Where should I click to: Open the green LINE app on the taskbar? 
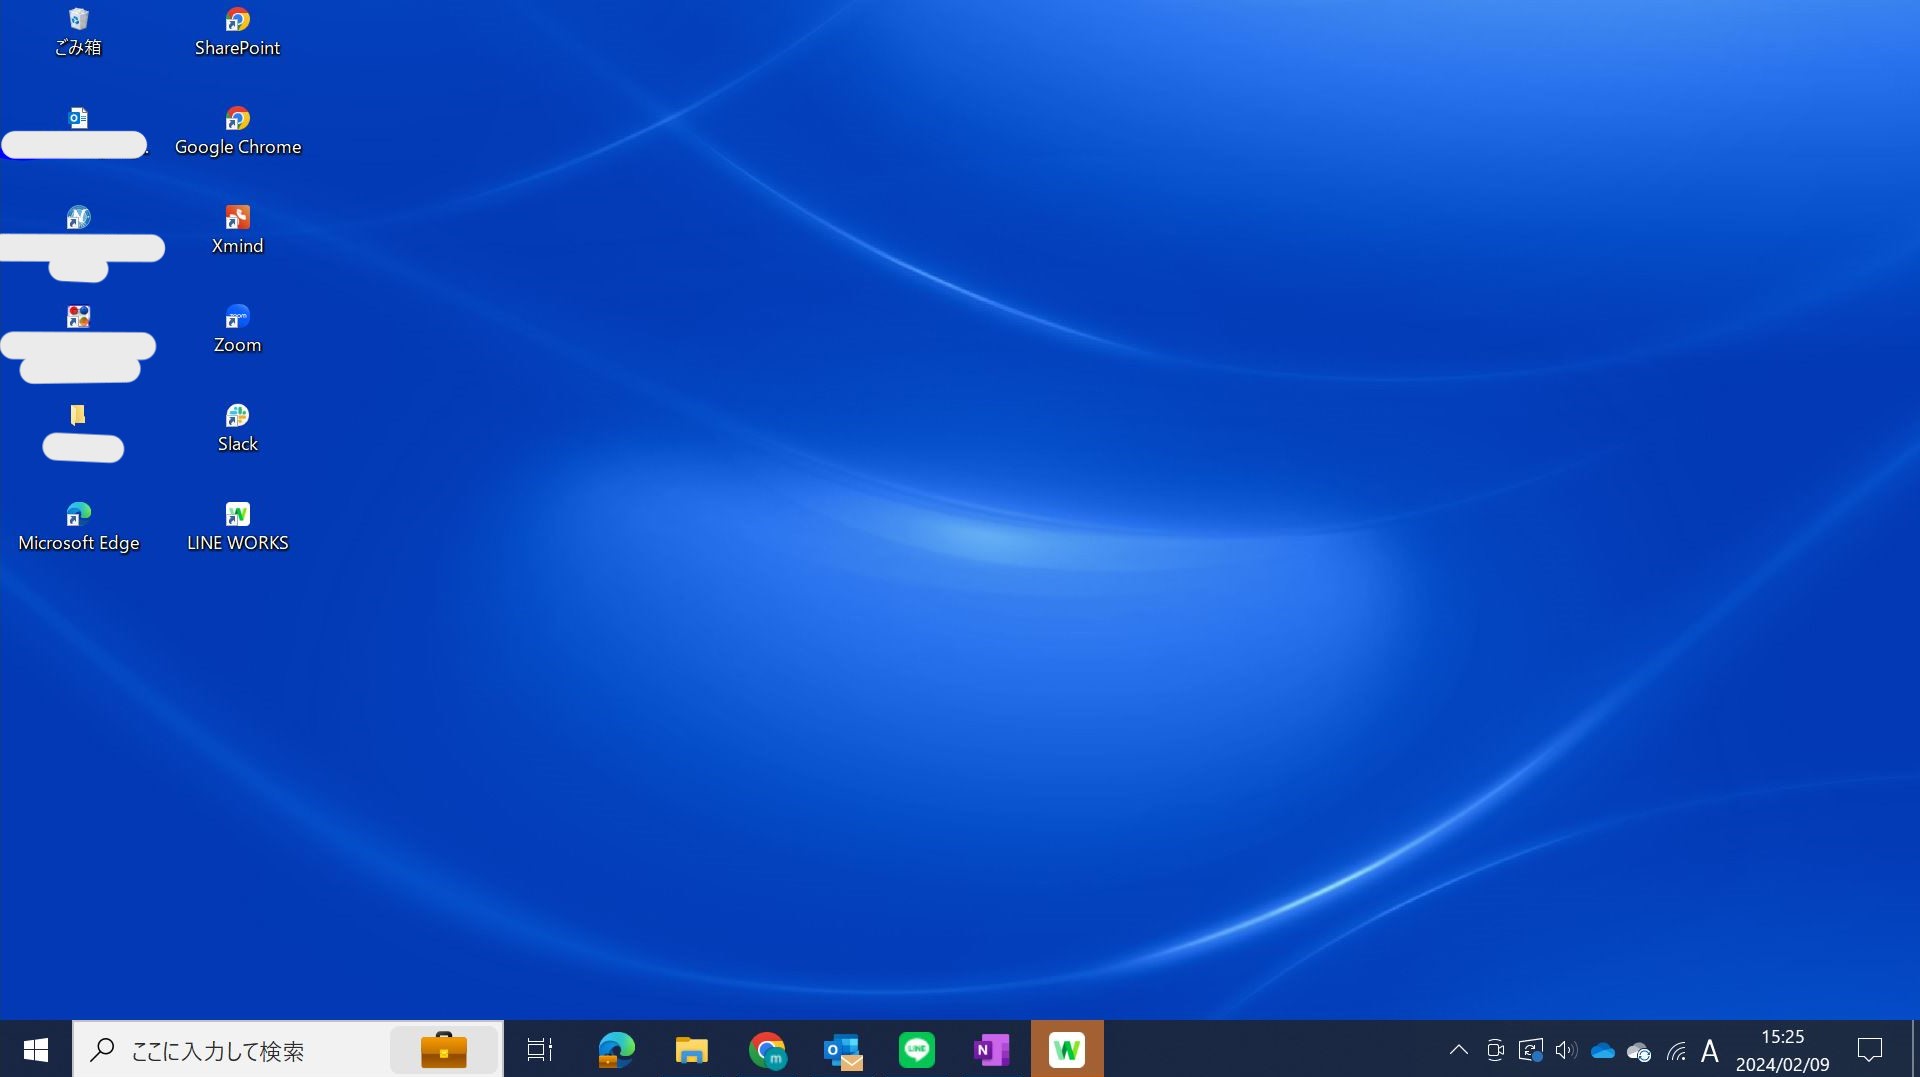917,1050
